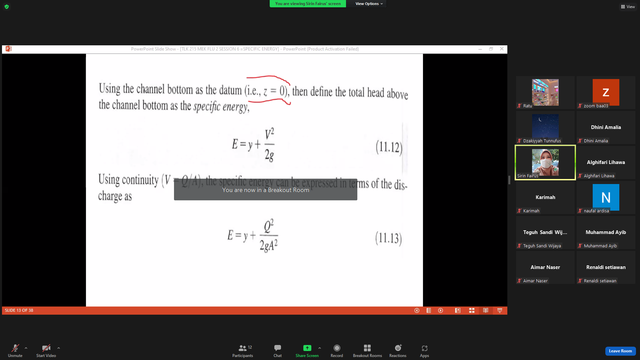Select Dhini Amalia participant tile
The image size is (640, 360).
606,127
